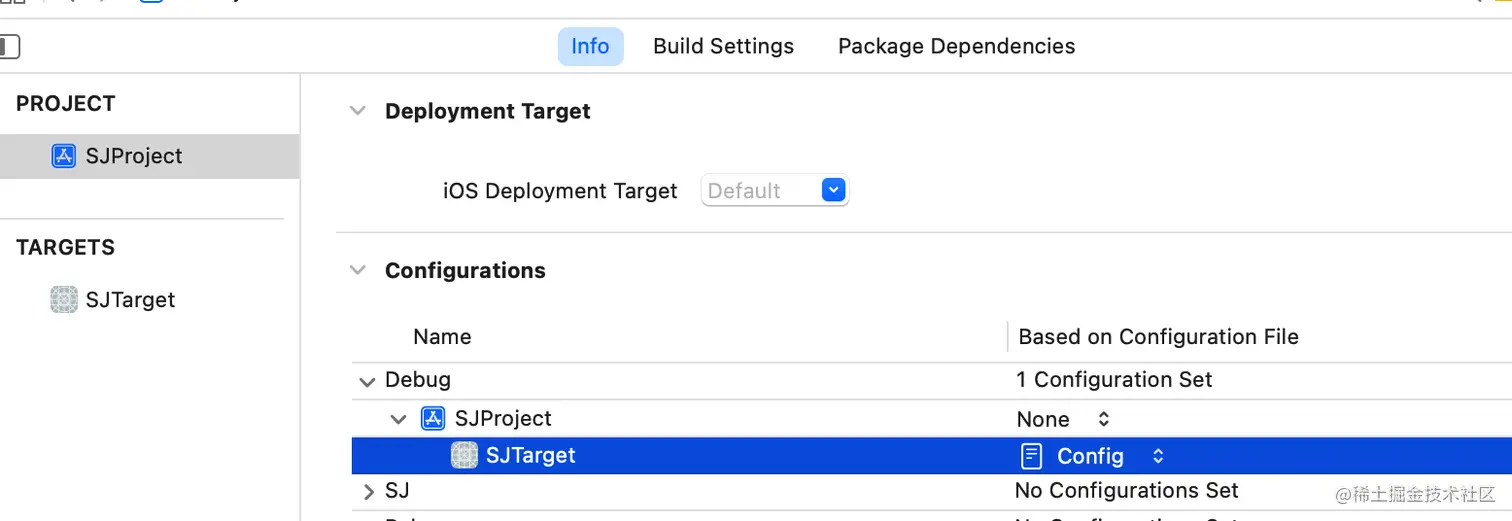1512x521 pixels.
Task: Click the Based on Configuration File header
Action: click(x=1158, y=337)
